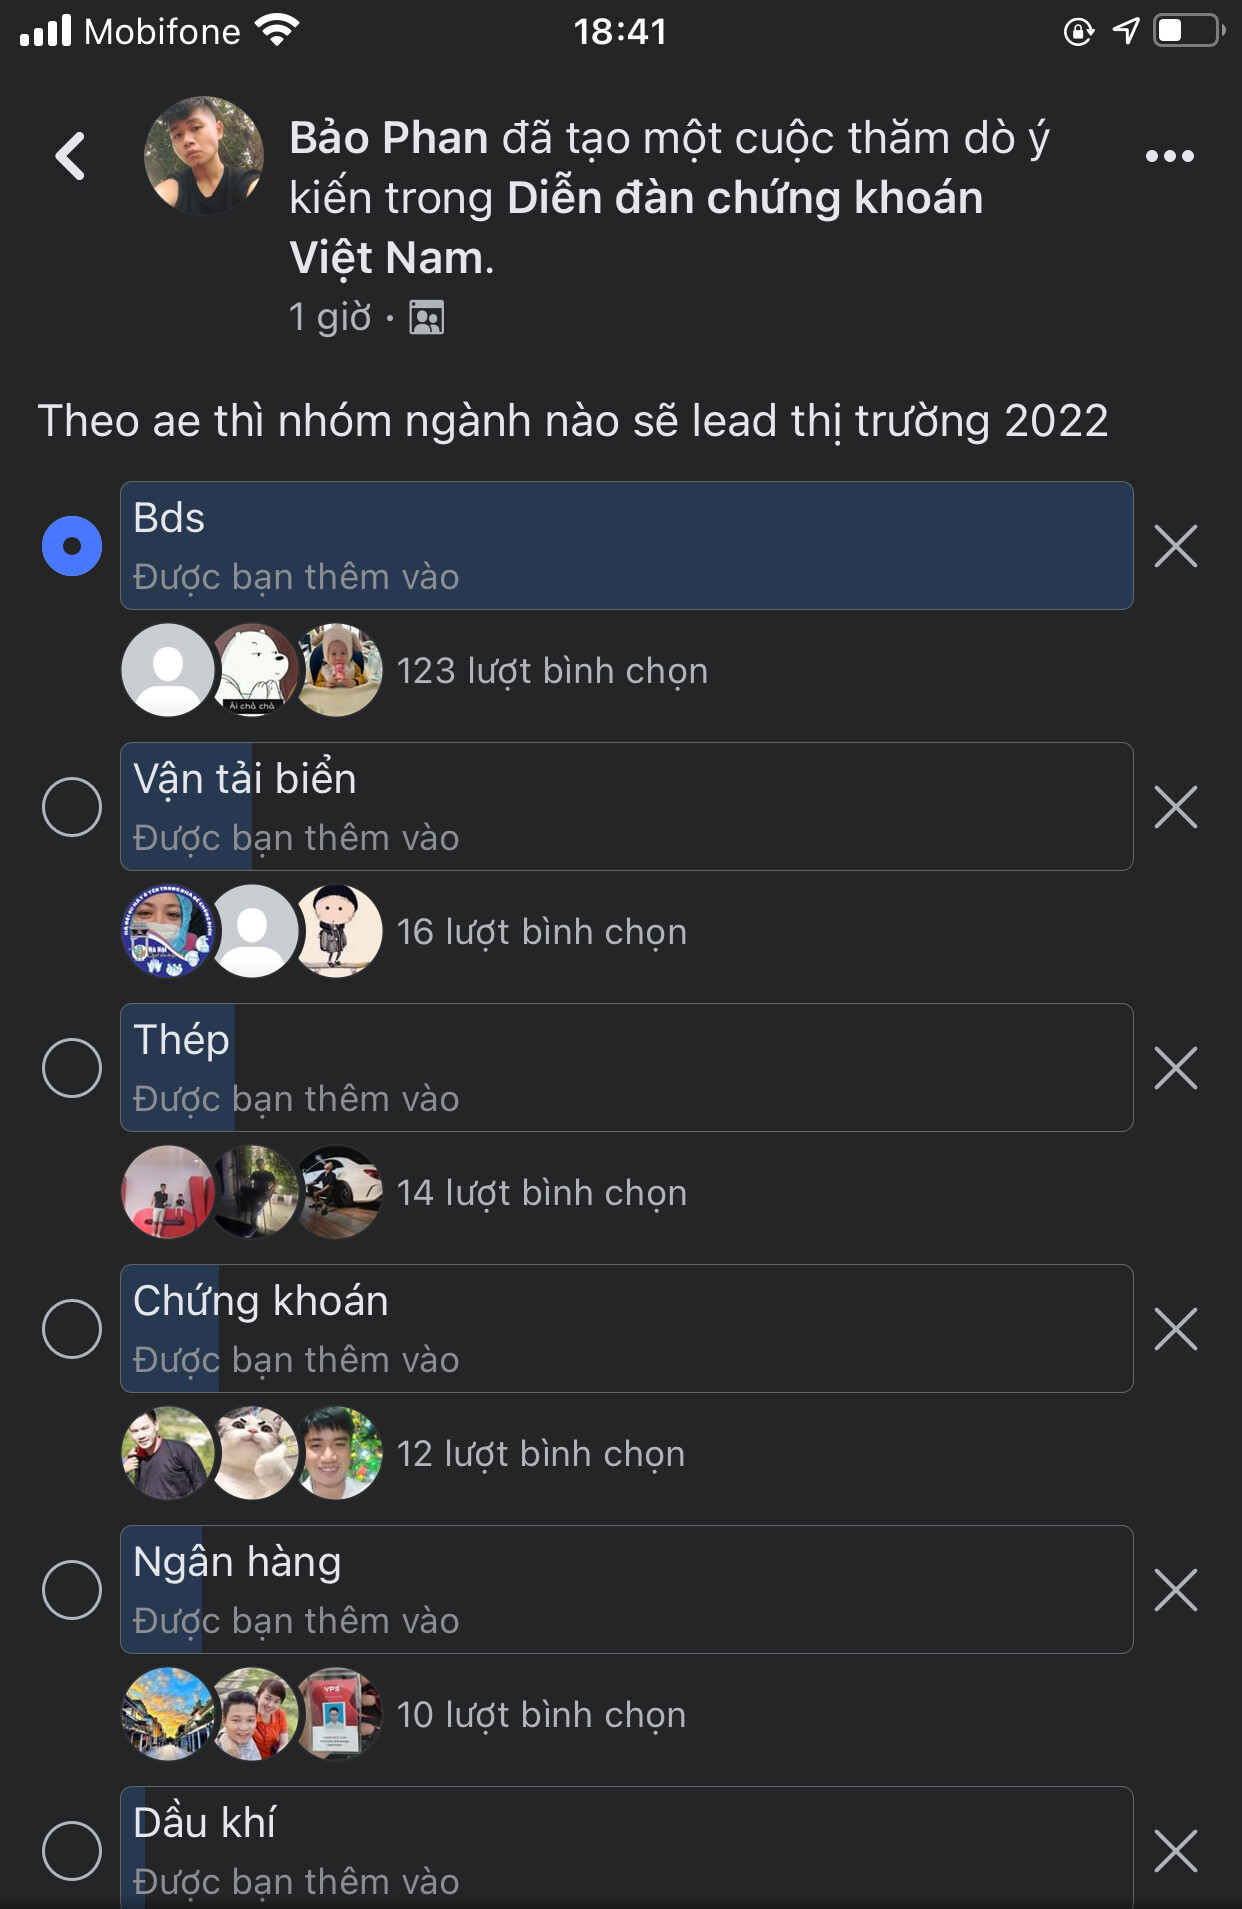View the 123 lượt bình chọn voters
The width and height of the screenshot is (1242, 1909).
pos(552,671)
